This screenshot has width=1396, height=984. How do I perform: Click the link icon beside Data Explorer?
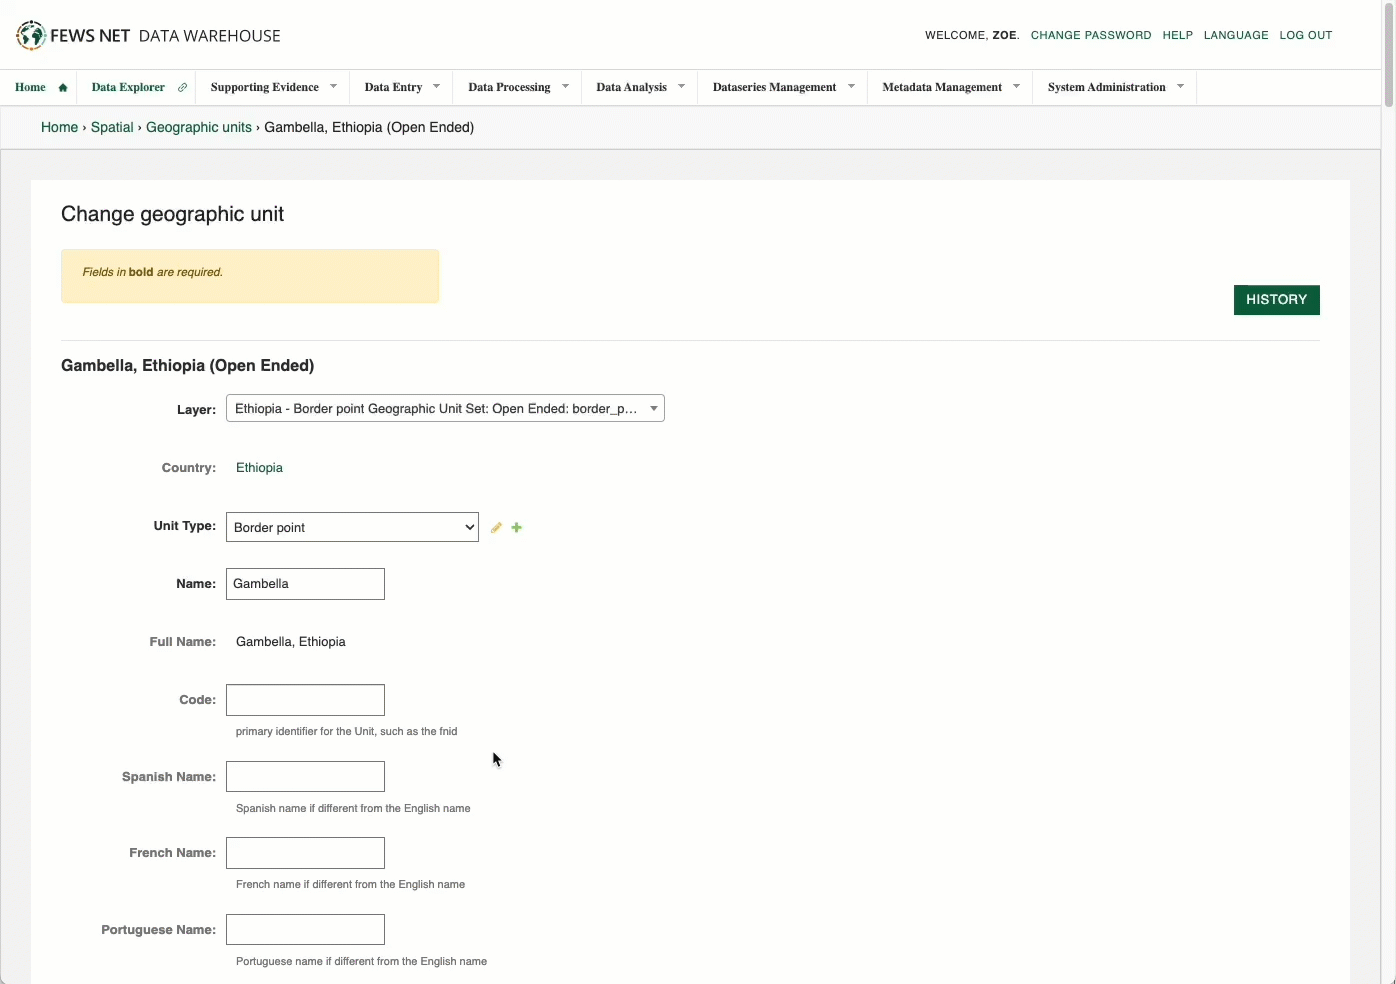tap(182, 88)
